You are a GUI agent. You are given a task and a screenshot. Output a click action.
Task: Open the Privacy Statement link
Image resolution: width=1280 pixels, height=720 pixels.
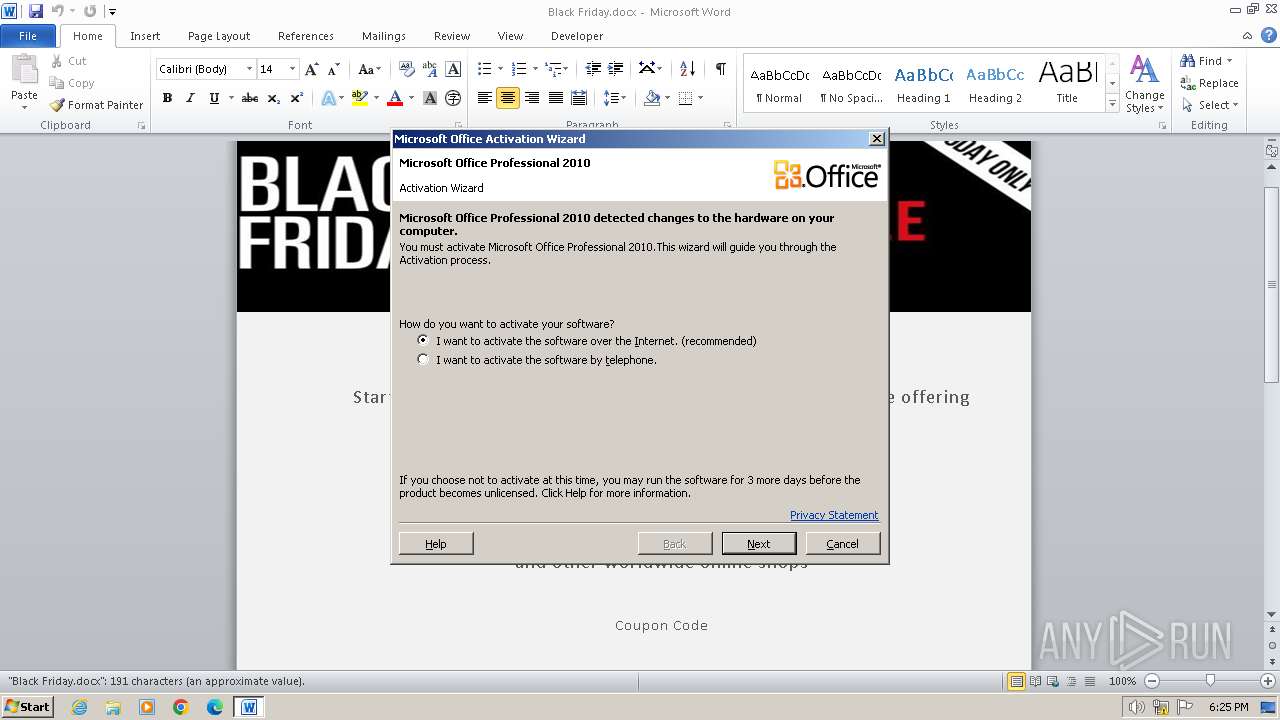pos(834,515)
